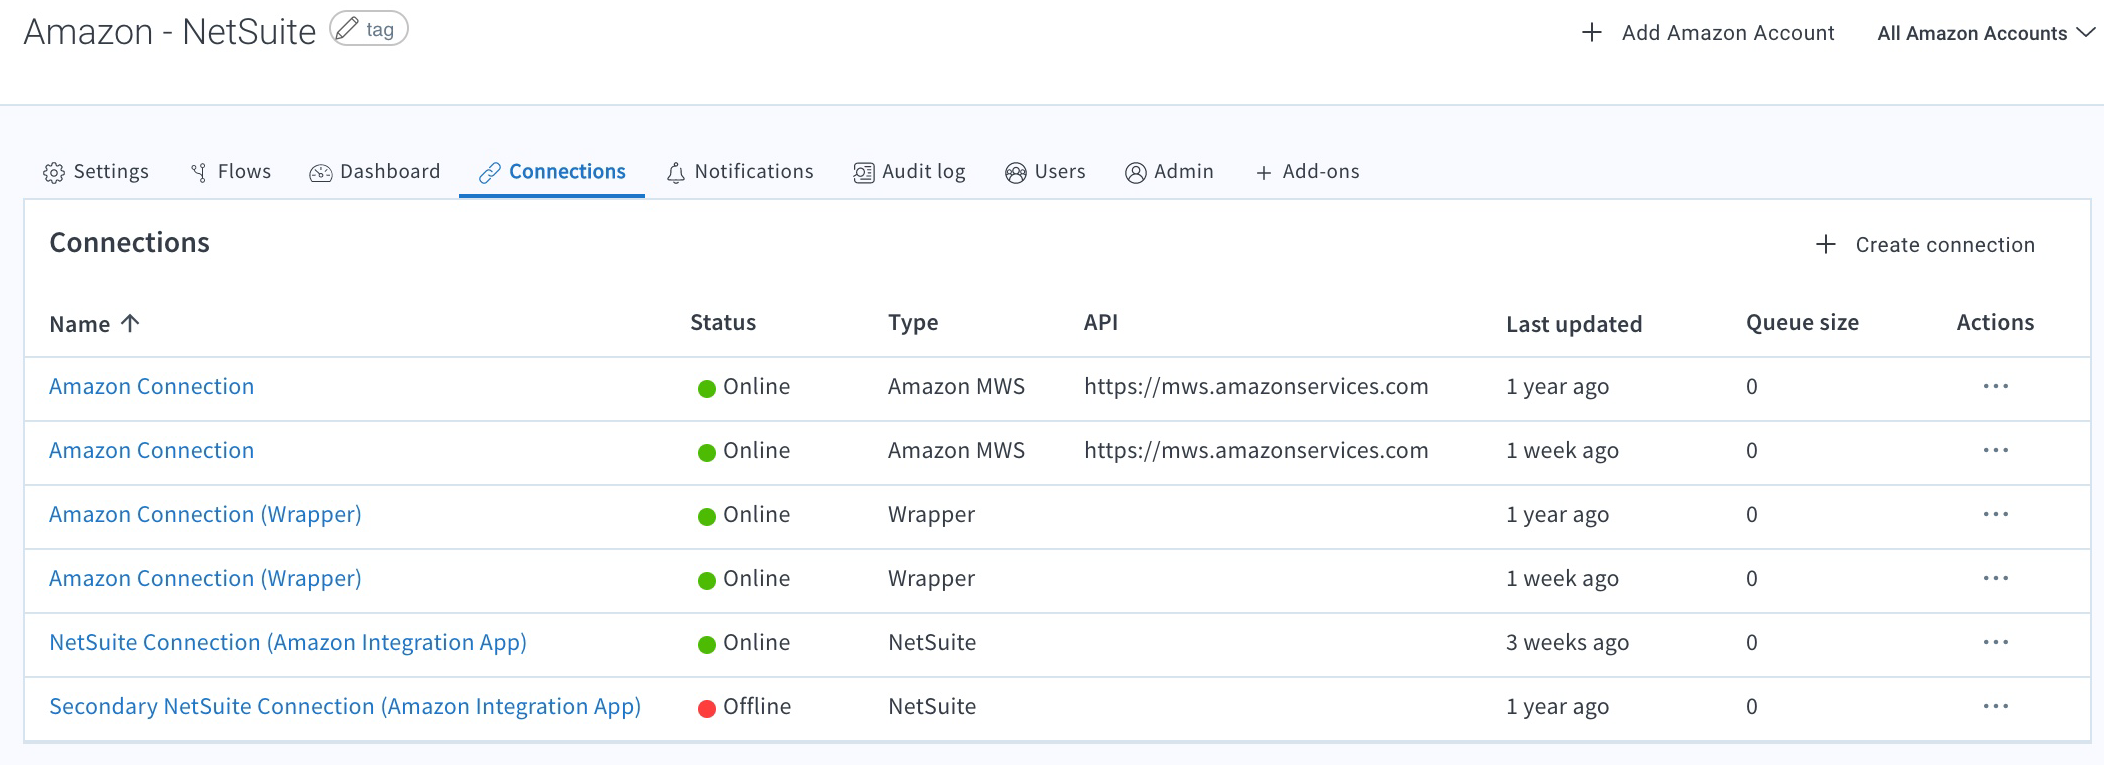Click the "3 weeks ago" last updated cell
The width and height of the screenshot is (2104, 765).
tap(1567, 643)
